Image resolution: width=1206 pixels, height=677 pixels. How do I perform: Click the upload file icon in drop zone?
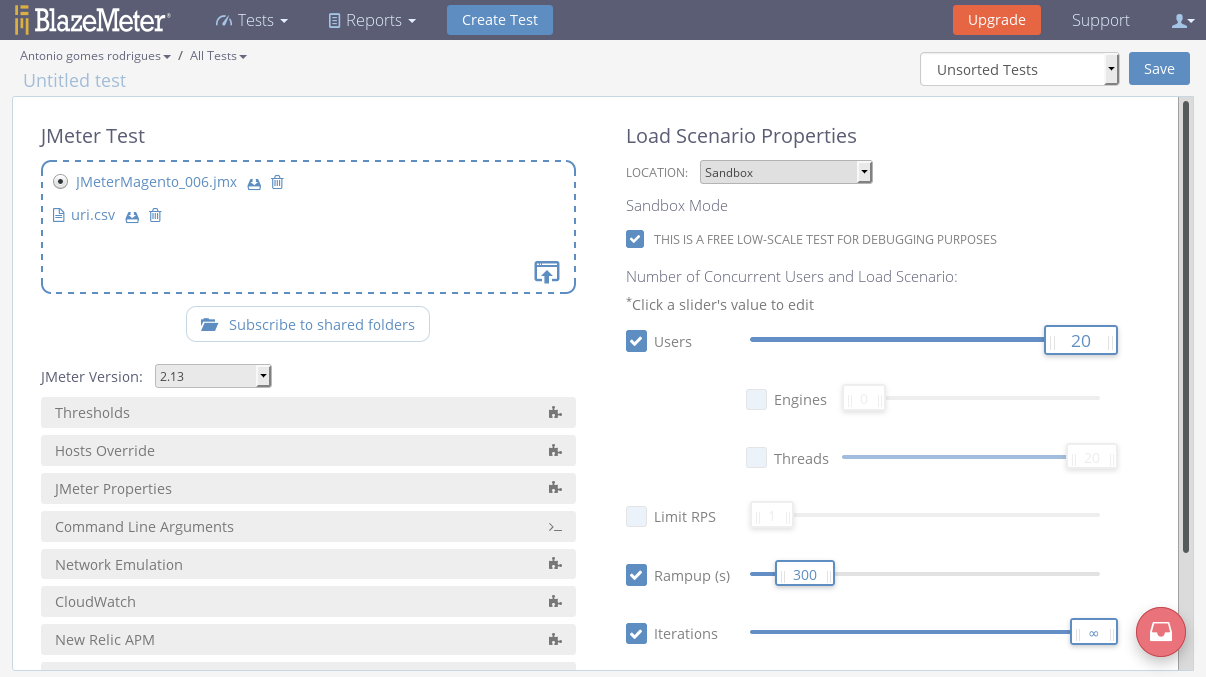pyautogui.click(x=546, y=271)
